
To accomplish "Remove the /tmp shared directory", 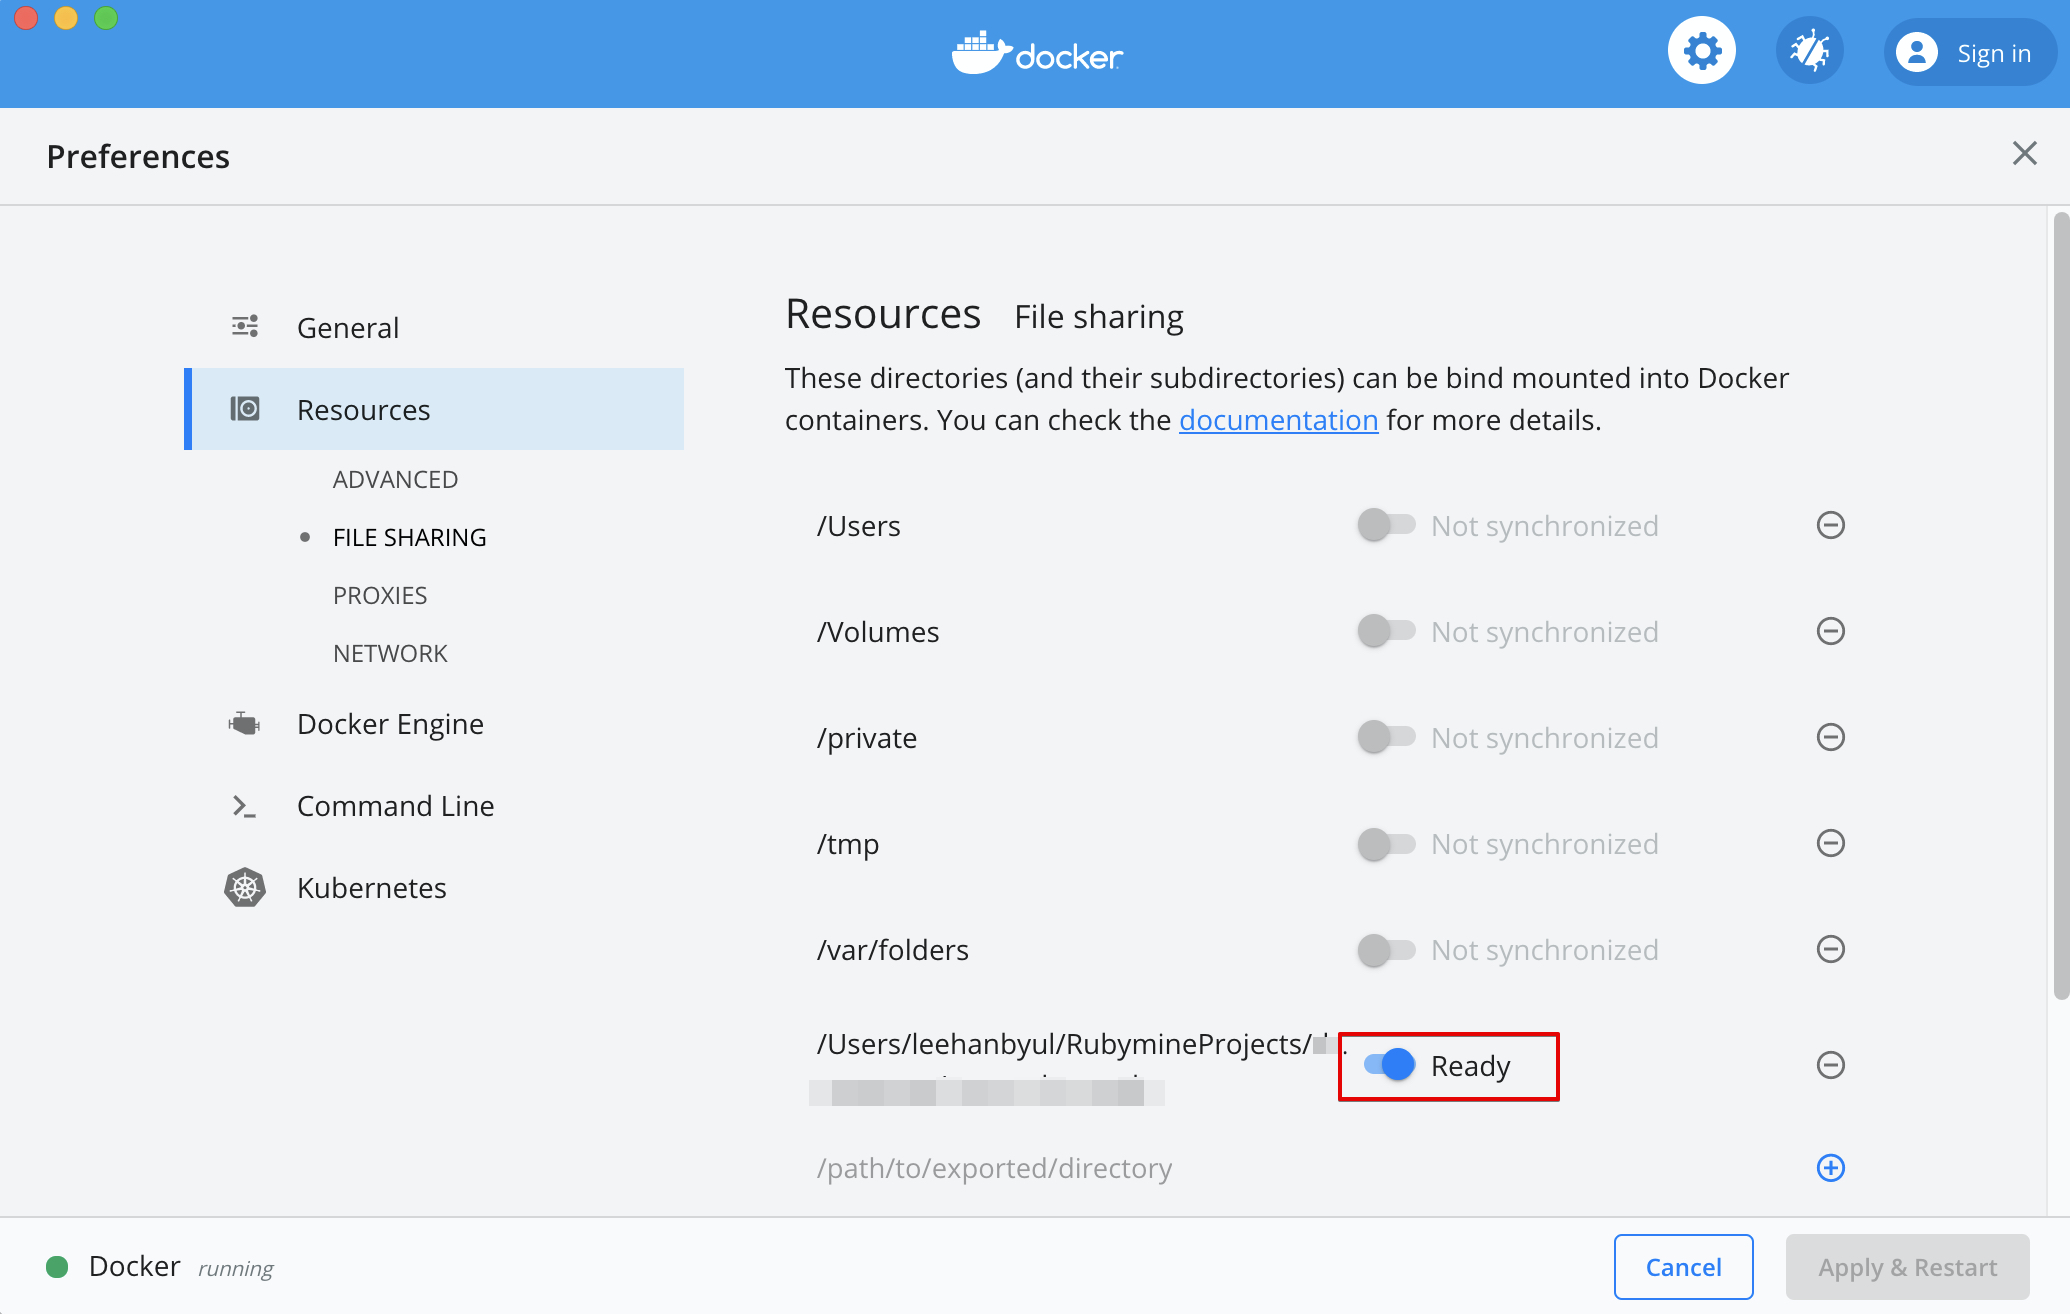I will (1830, 843).
